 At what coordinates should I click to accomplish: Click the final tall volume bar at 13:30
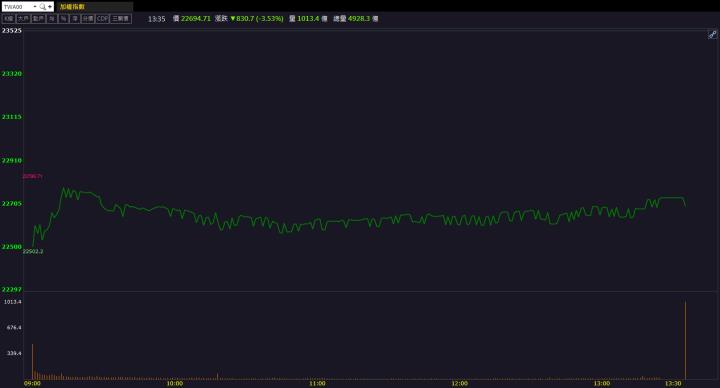[686, 340]
